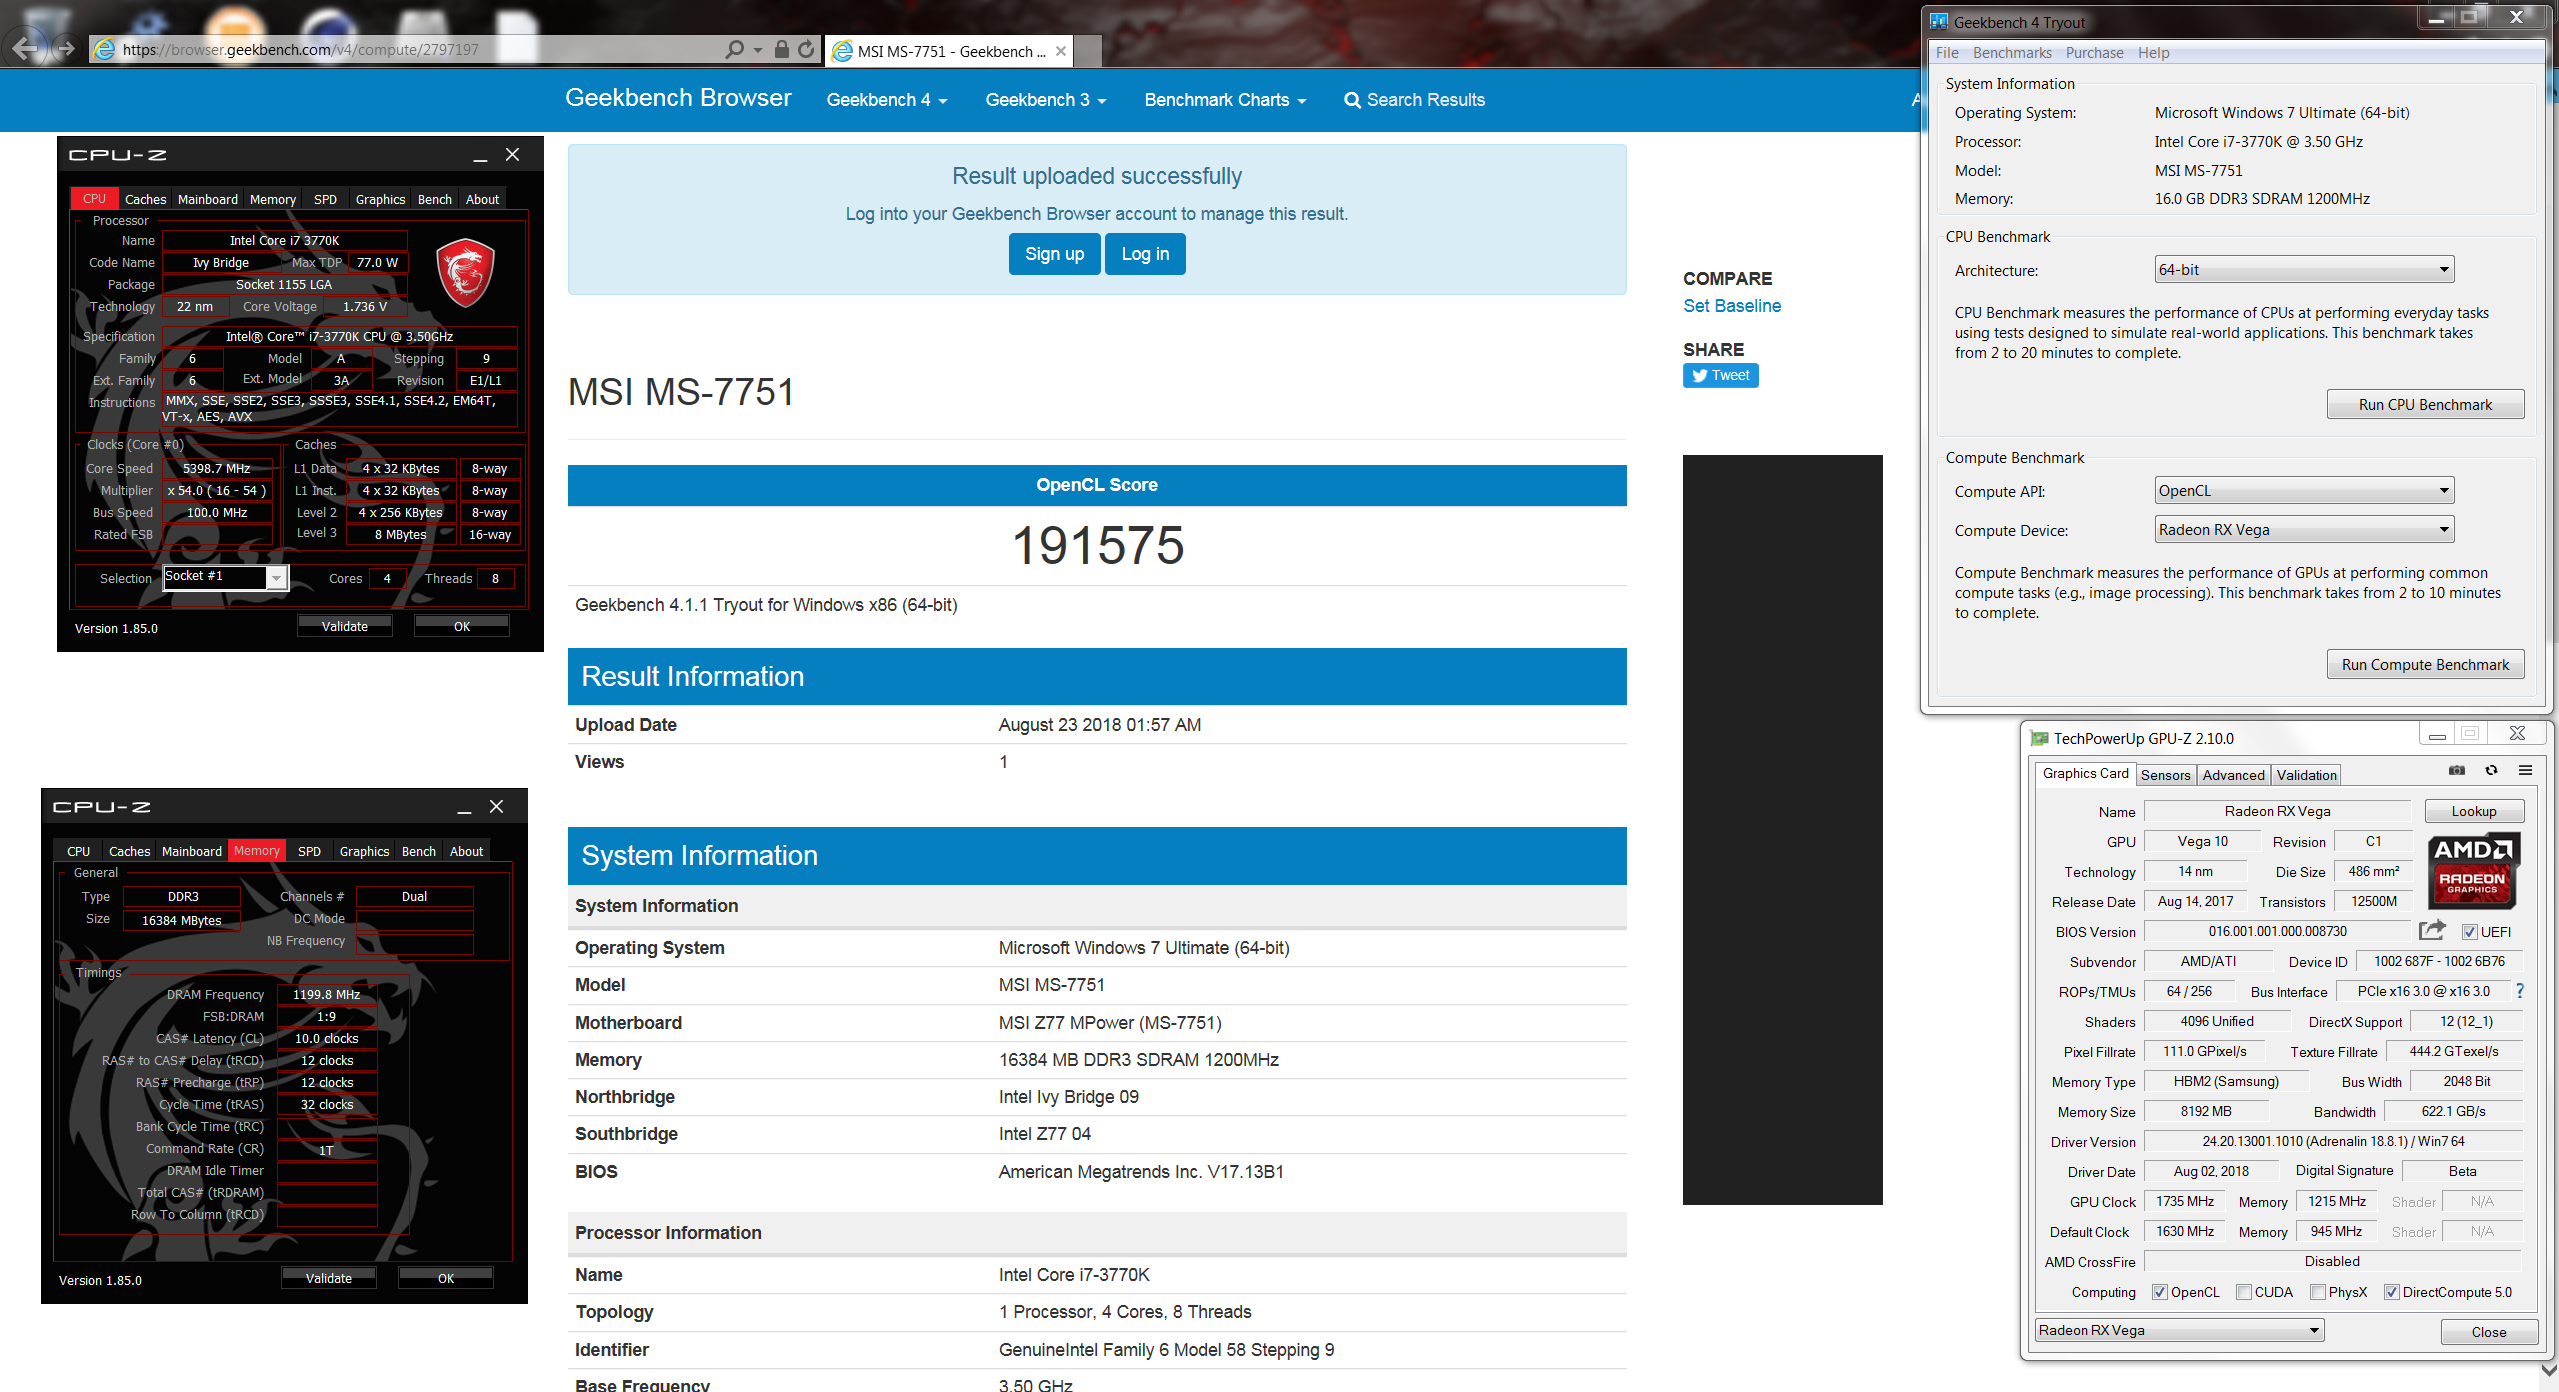Click the Set Baseline link
Screen dimensions: 2559x1392
1731,306
